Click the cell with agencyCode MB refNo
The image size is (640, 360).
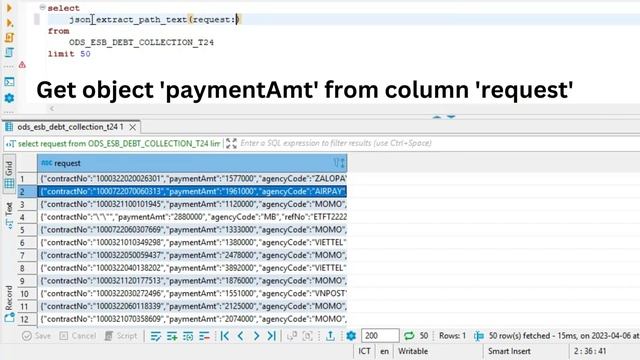[192, 217]
